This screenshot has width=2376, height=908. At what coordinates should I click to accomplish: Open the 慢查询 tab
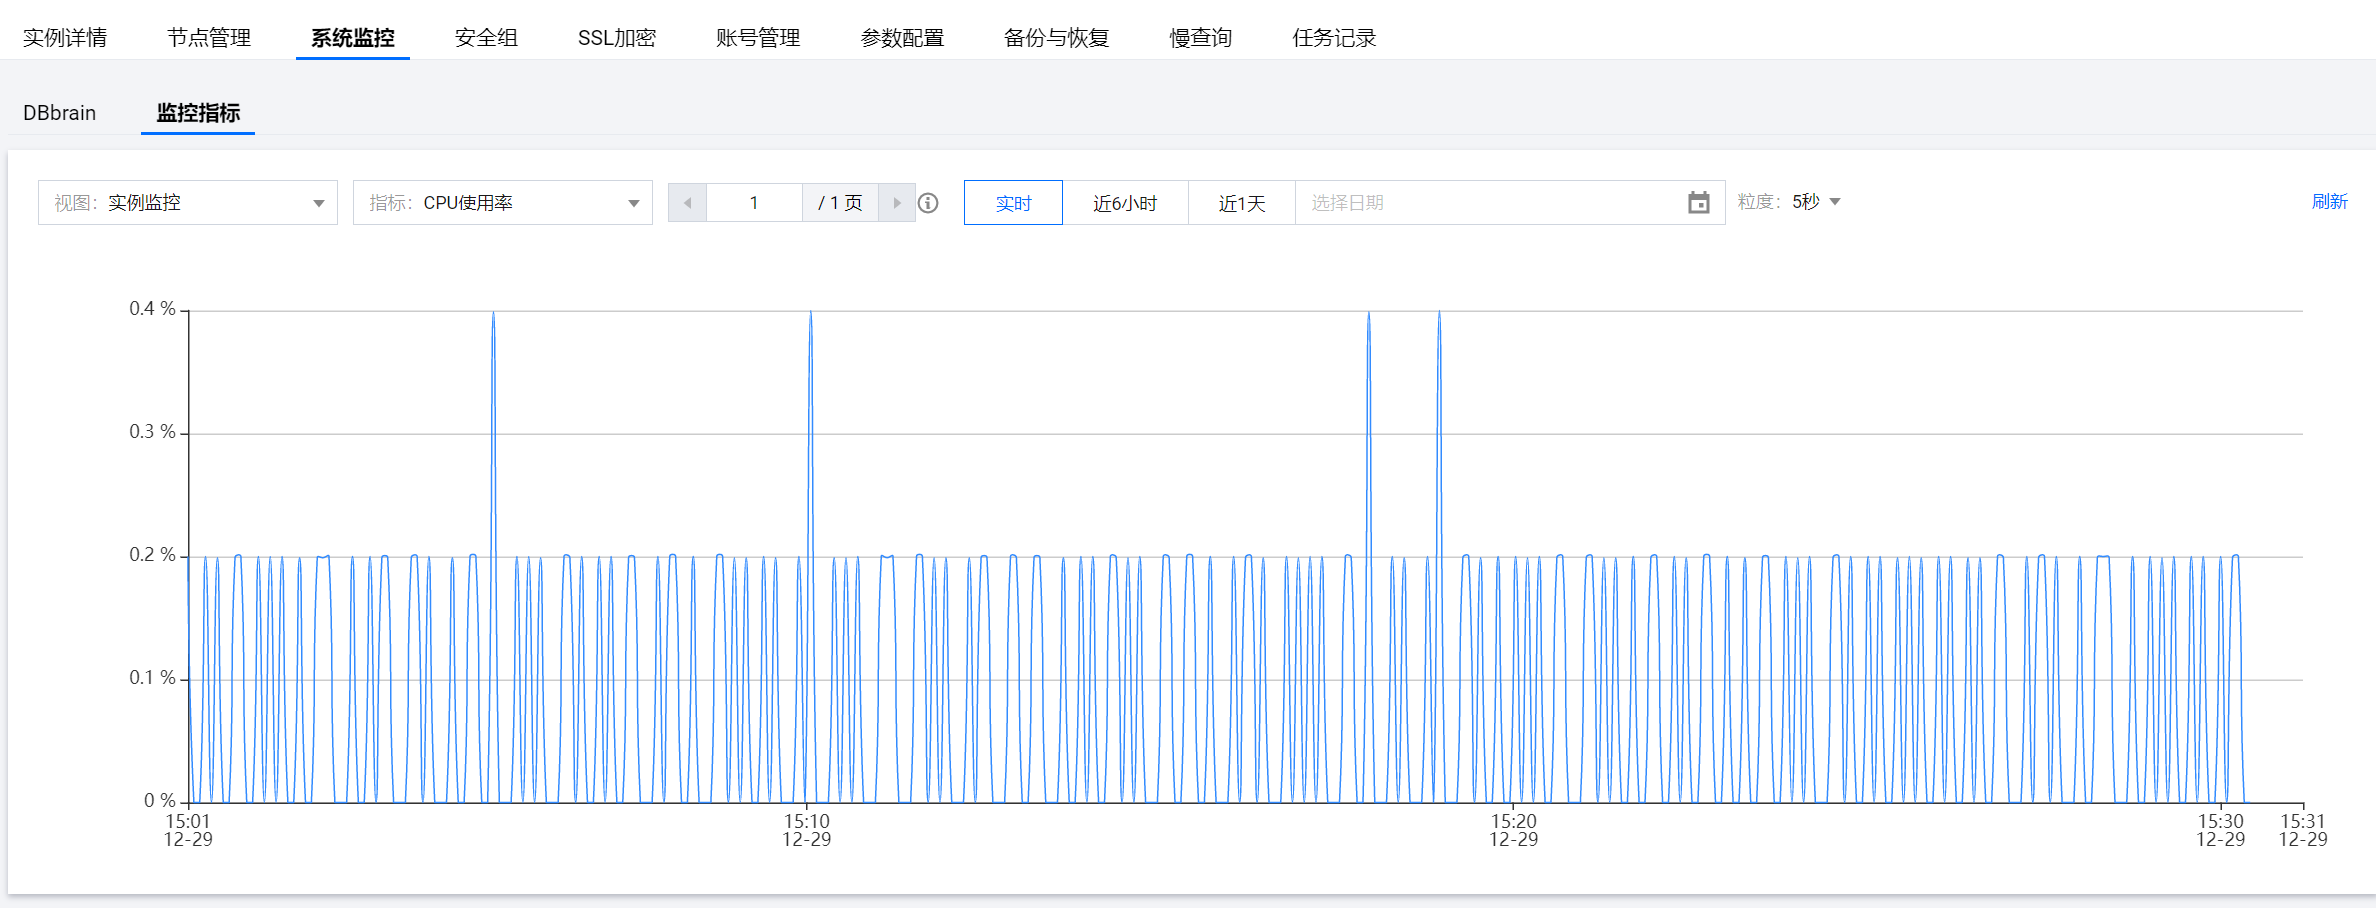pyautogui.click(x=1201, y=38)
